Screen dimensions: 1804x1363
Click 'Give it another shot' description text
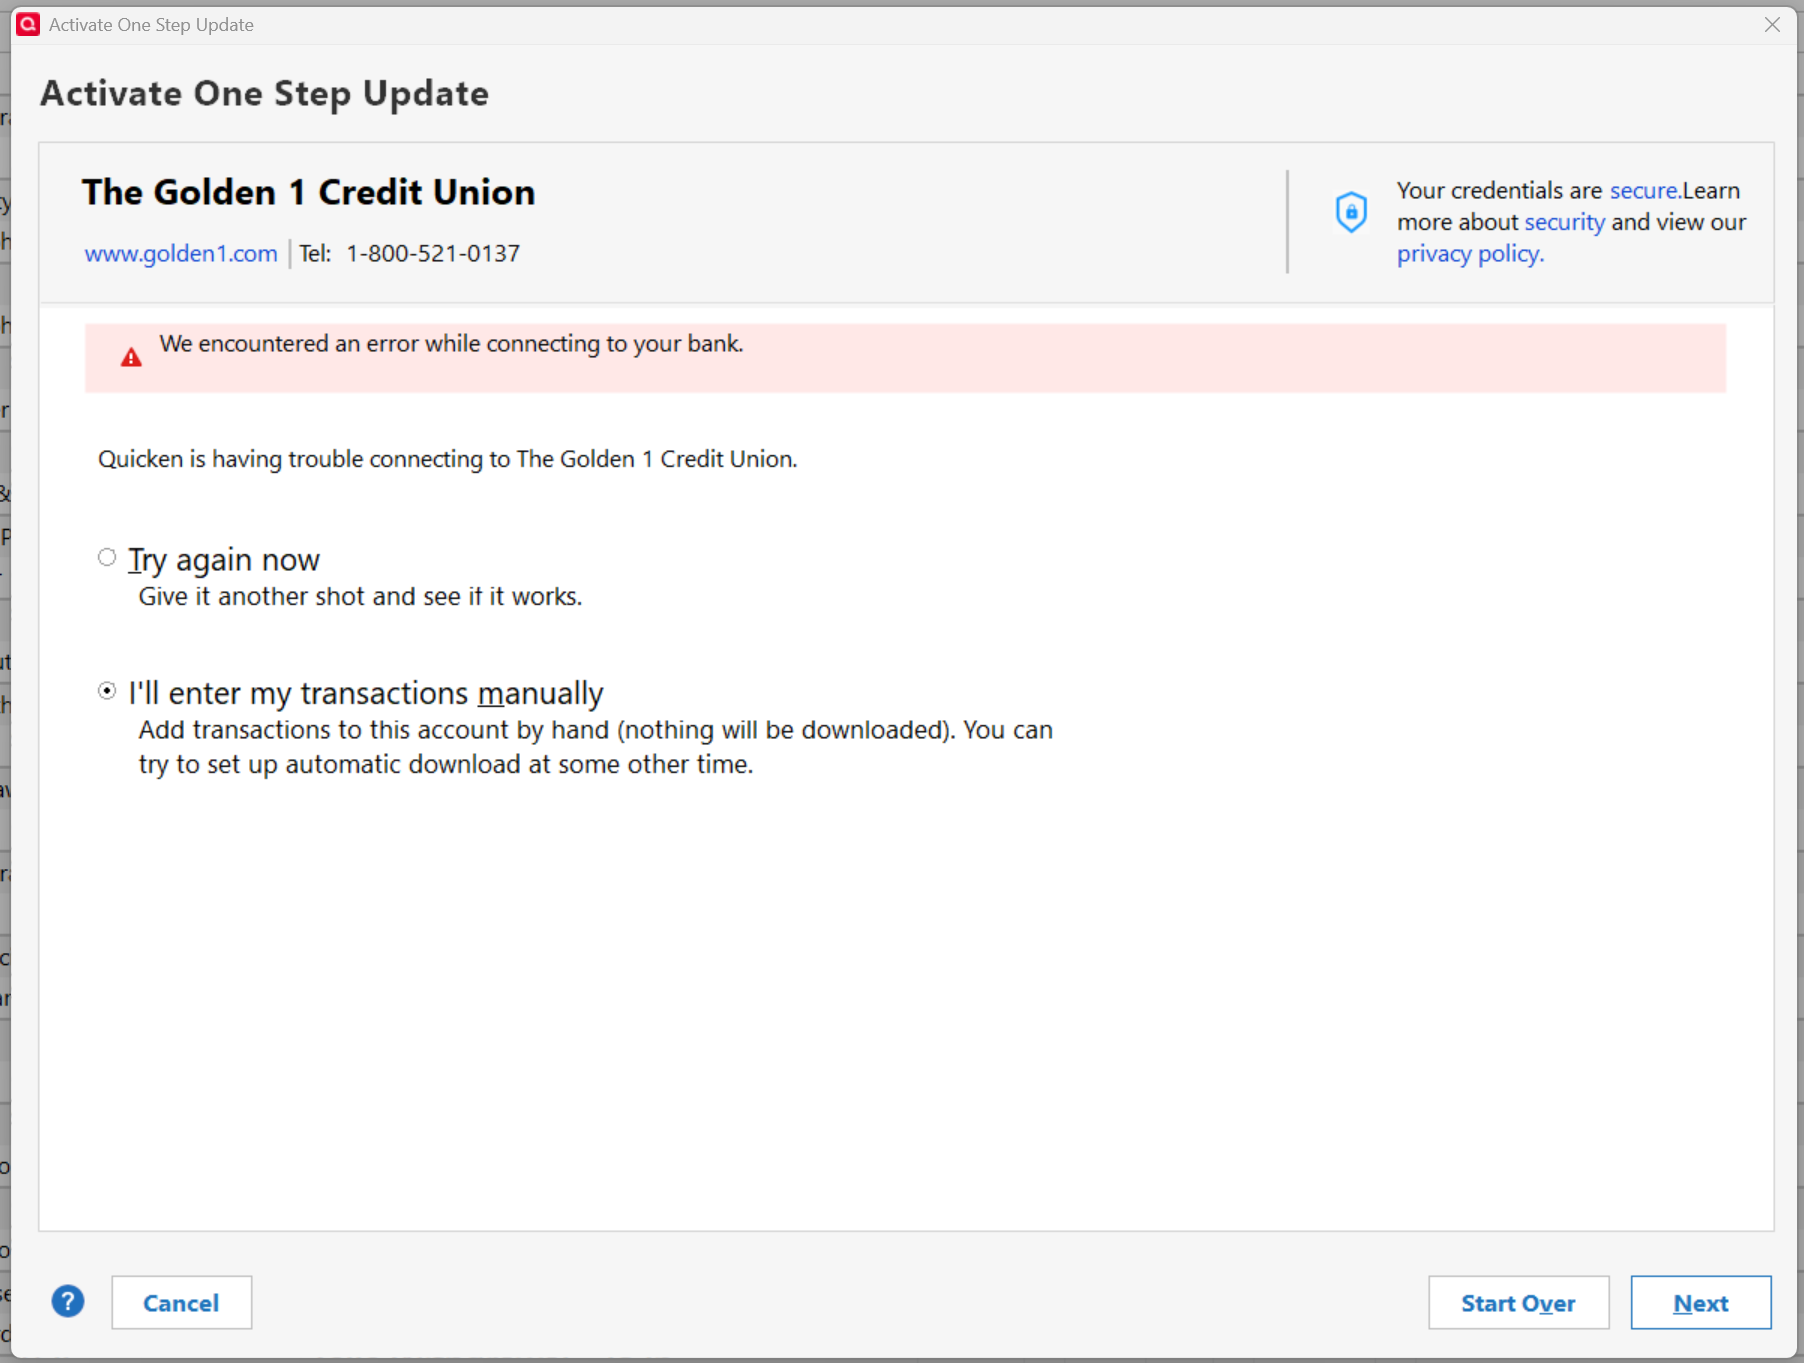(x=360, y=597)
